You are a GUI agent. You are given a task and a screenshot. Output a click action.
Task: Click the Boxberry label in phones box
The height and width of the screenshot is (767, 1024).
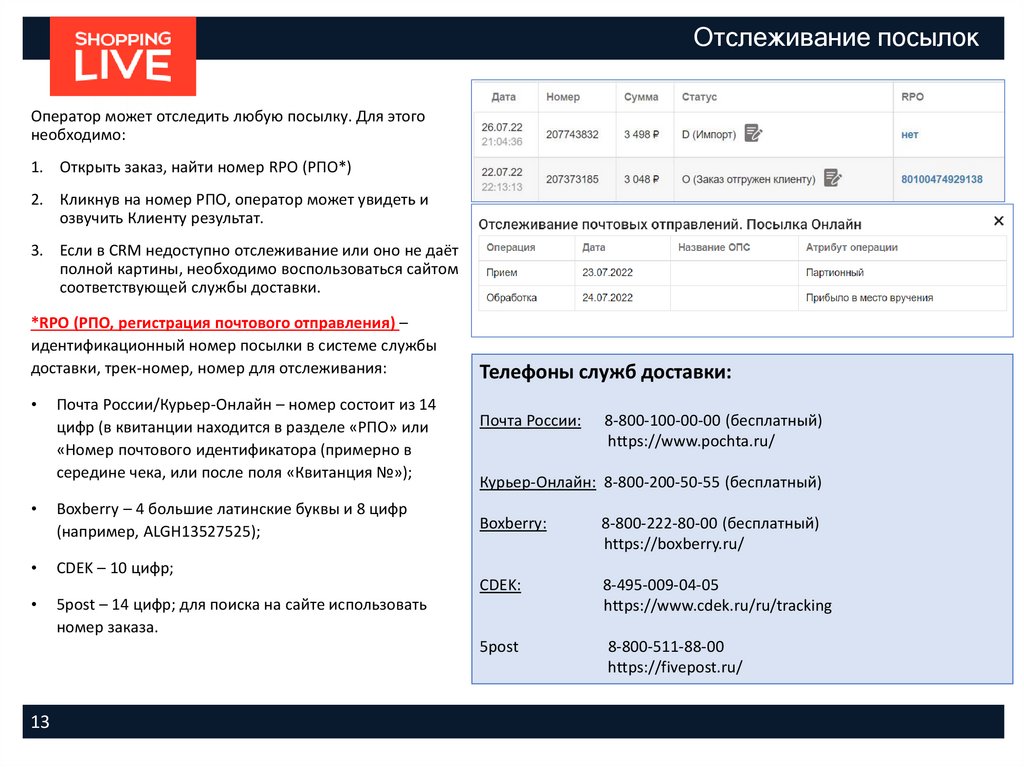(x=513, y=524)
